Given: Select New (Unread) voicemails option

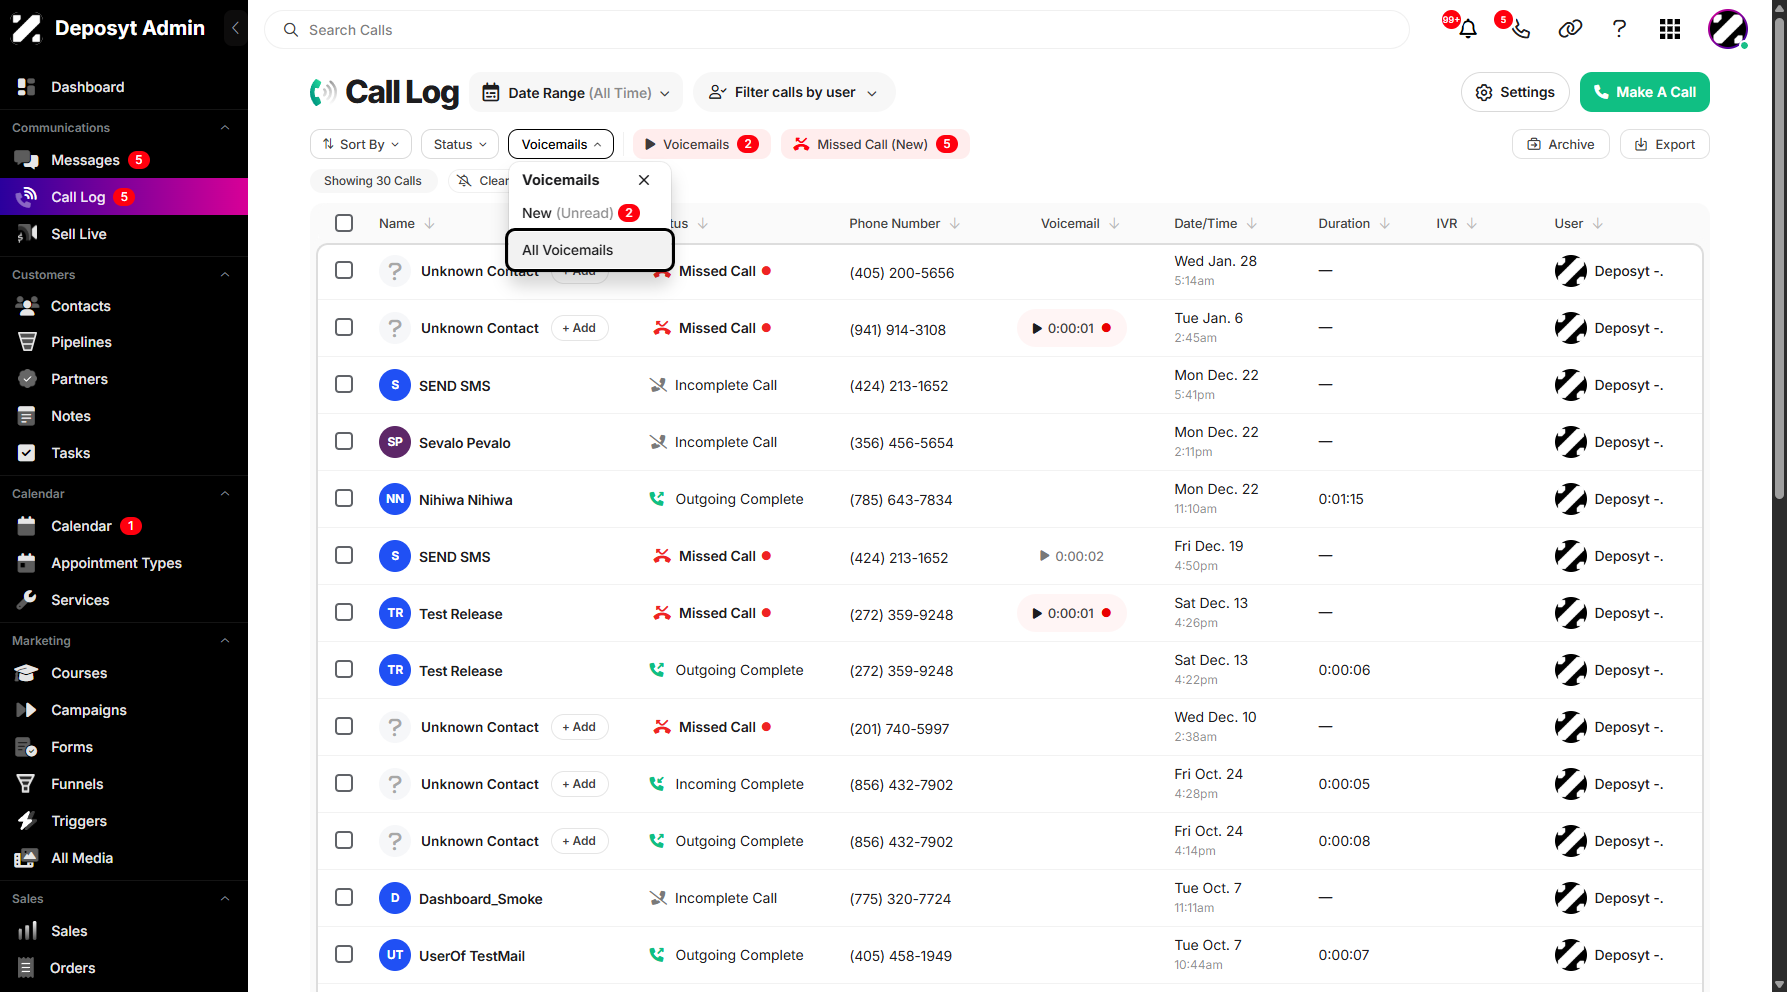Looking at the screenshot, I should [590, 213].
